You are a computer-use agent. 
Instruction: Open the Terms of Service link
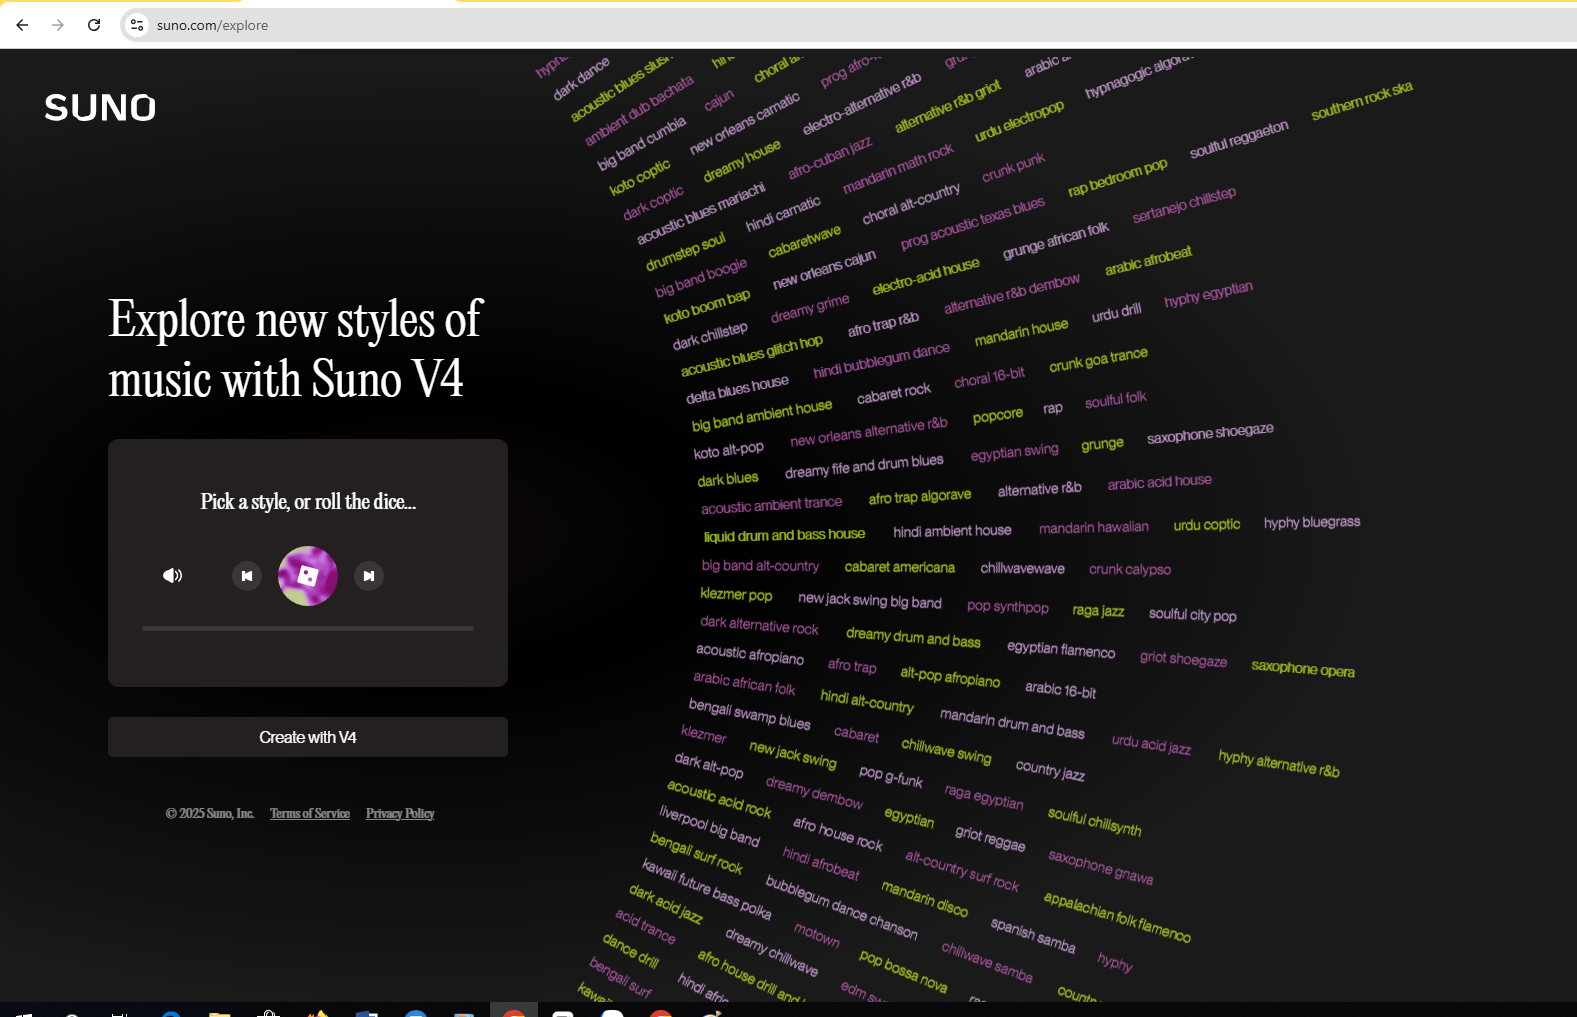pos(310,813)
